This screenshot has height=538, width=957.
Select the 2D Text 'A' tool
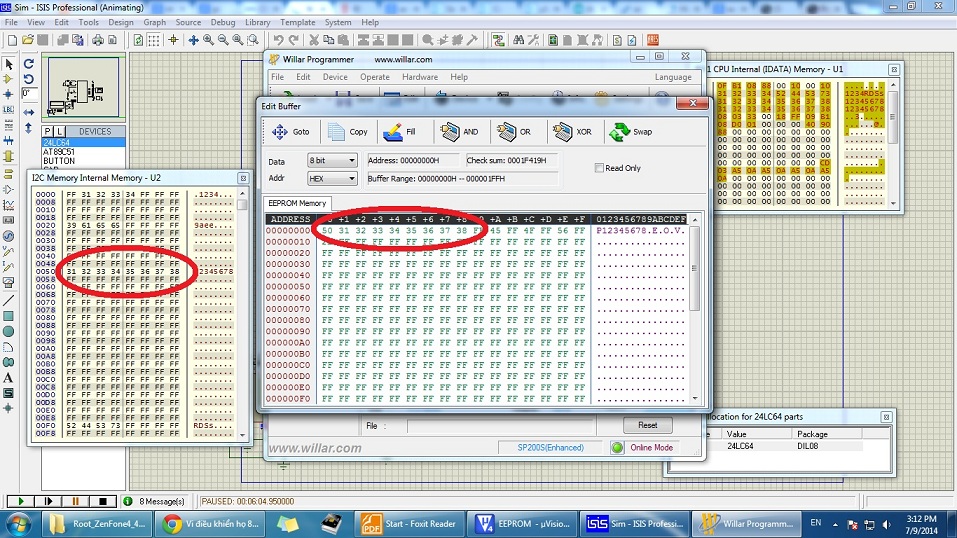[x=9, y=378]
